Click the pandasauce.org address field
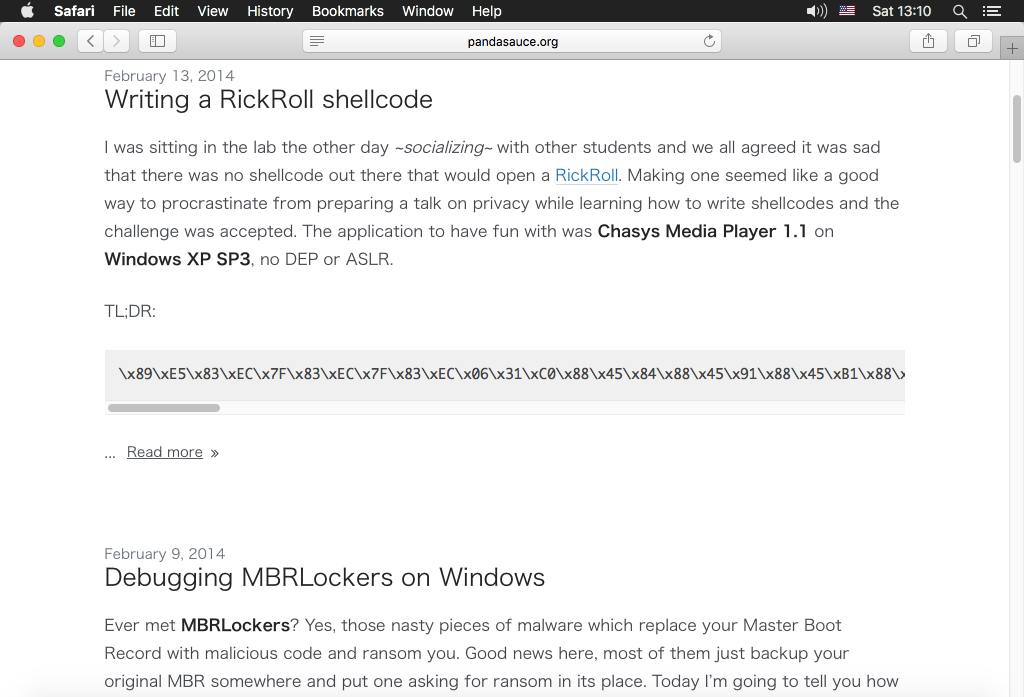Image resolution: width=1024 pixels, height=697 pixels. pyautogui.click(x=512, y=41)
